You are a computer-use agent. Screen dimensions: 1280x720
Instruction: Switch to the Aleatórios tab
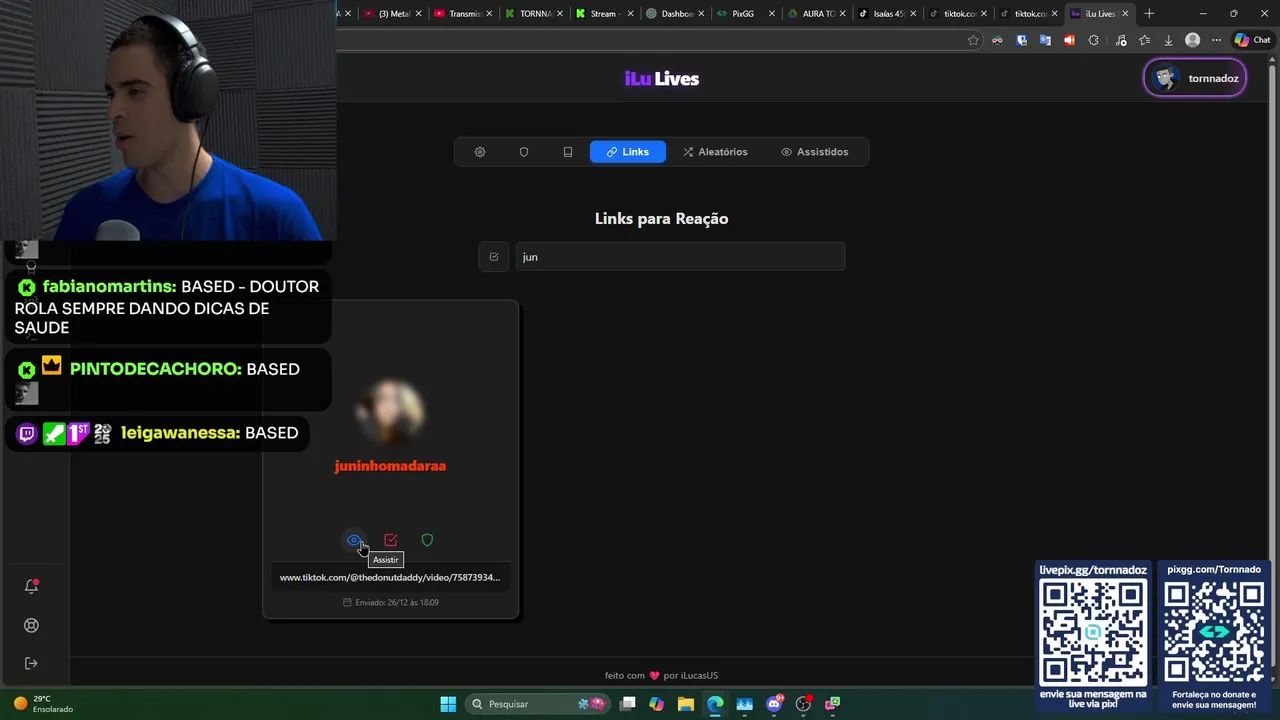click(715, 152)
